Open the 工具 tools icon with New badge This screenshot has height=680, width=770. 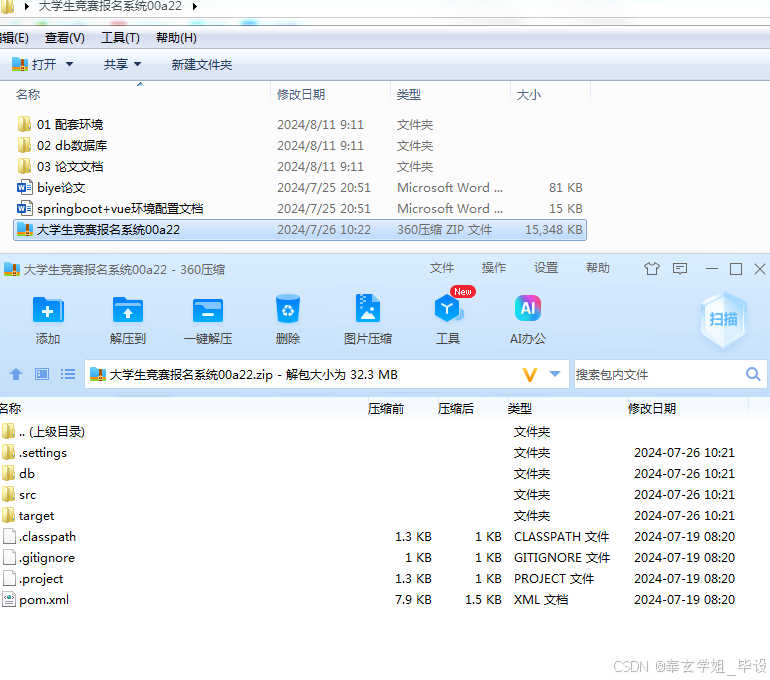[448, 308]
